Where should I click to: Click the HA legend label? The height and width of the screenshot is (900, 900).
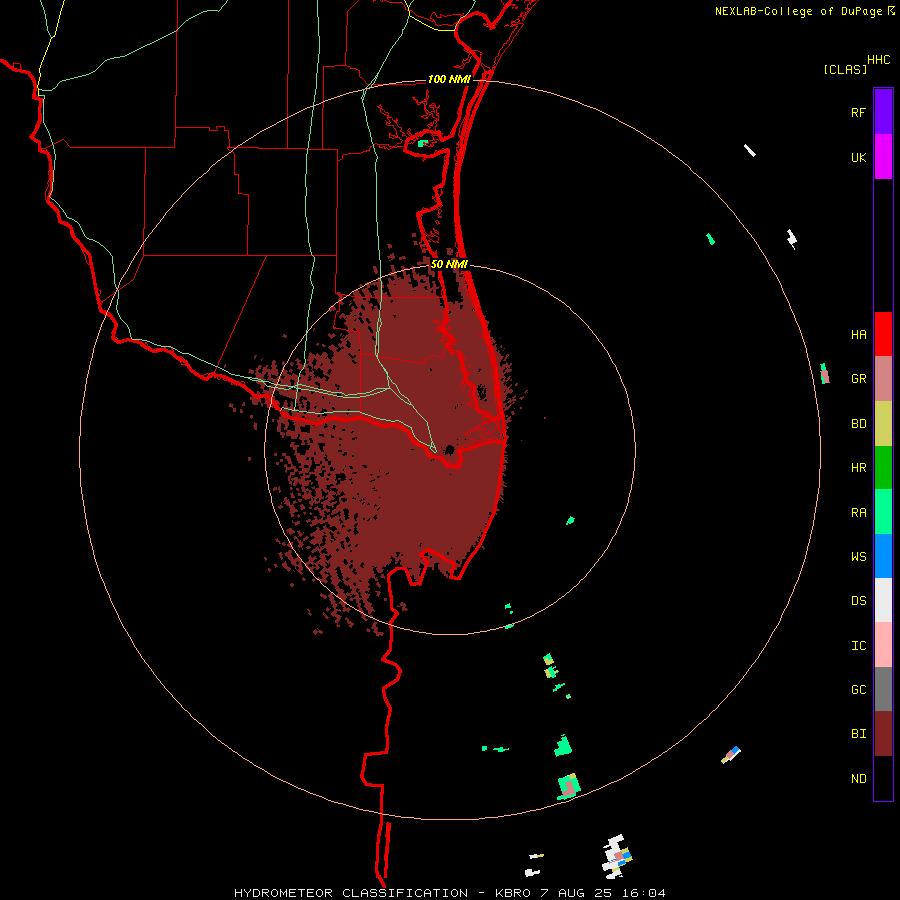click(x=858, y=335)
